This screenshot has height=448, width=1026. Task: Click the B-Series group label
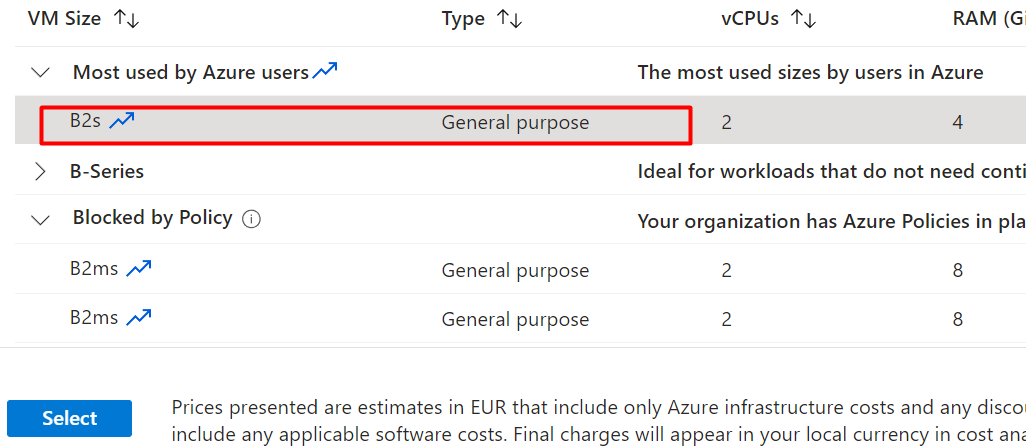pos(107,171)
